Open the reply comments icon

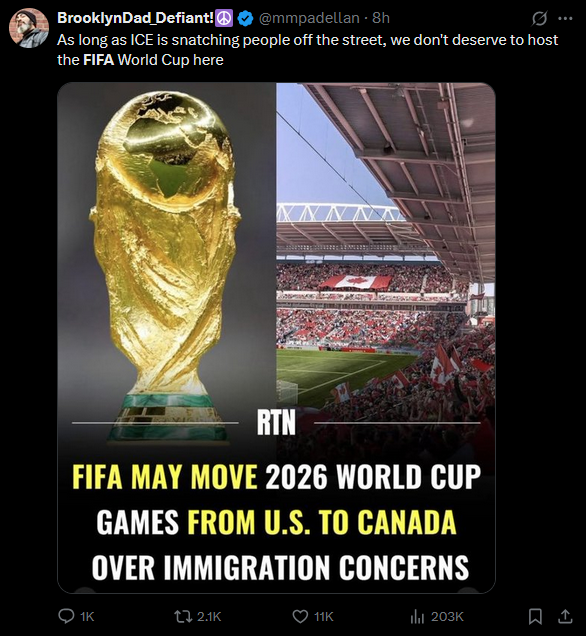click(66, 616)
